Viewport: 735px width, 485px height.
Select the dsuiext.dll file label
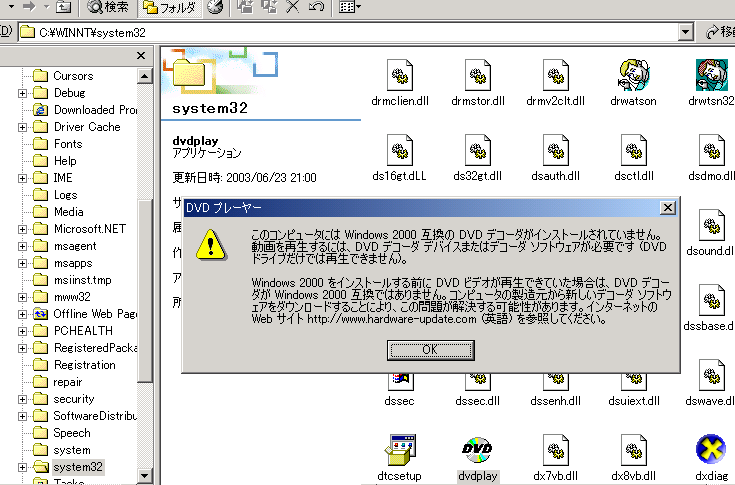click(x=634, y=401)
